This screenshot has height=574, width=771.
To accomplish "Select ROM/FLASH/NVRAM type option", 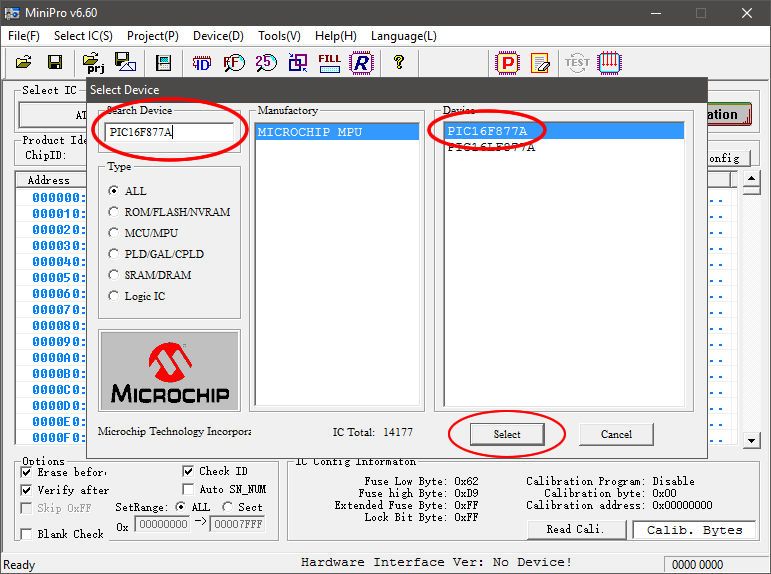I will [x=114, y=212].
